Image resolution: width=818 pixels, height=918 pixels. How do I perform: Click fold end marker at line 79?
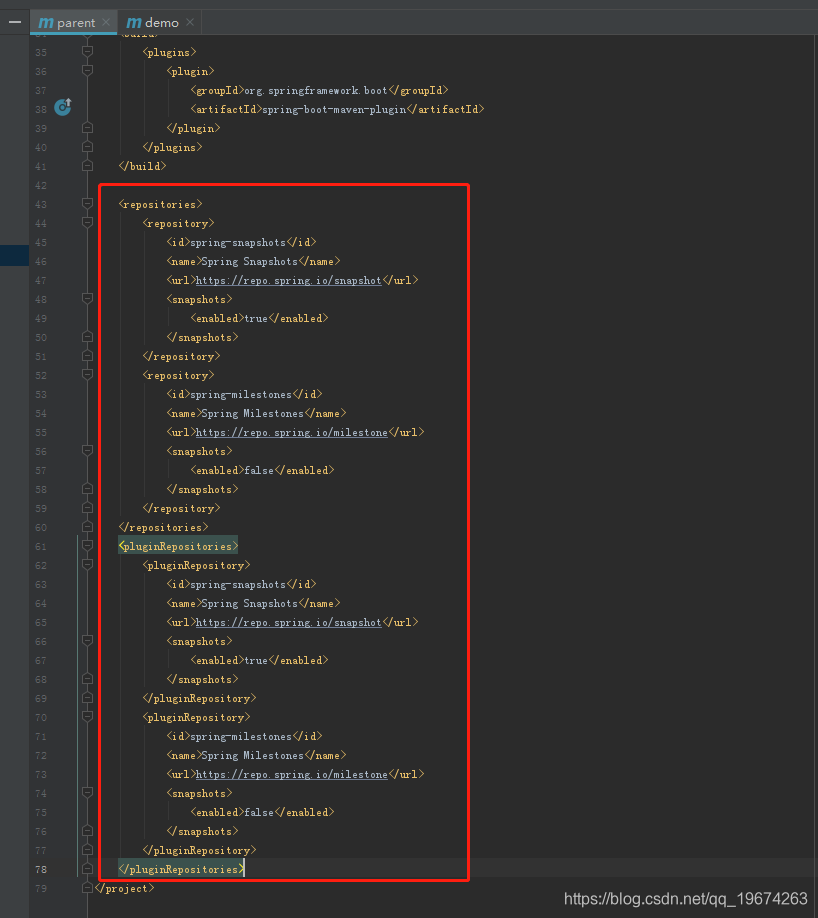tap(87, 888)
